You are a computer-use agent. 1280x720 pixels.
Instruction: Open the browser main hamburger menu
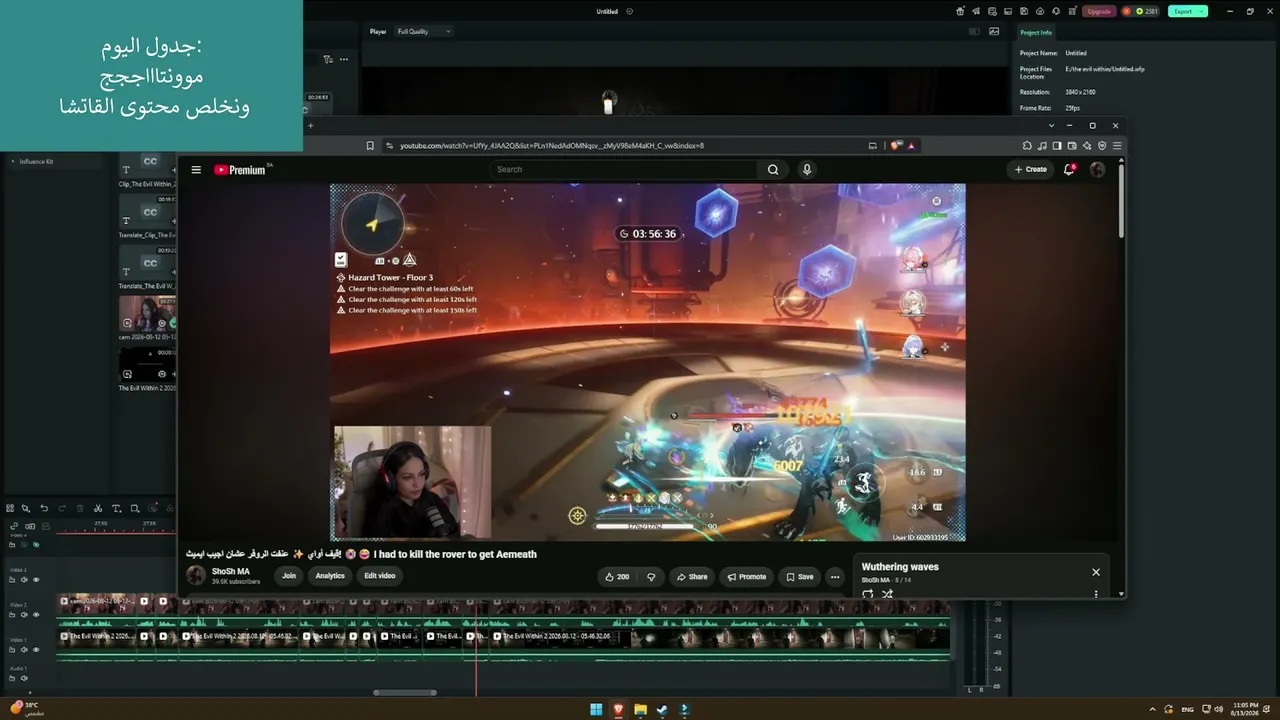click(1117, 146)
